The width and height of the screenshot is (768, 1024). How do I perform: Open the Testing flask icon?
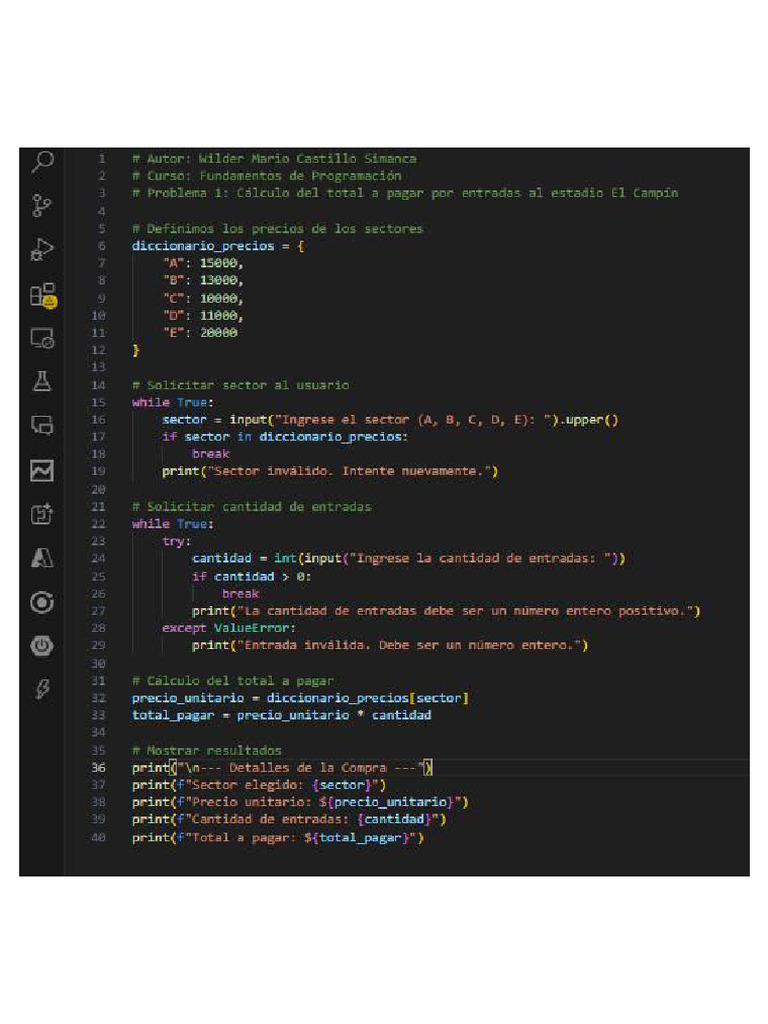pyautogui.click(x=42, y=381)
